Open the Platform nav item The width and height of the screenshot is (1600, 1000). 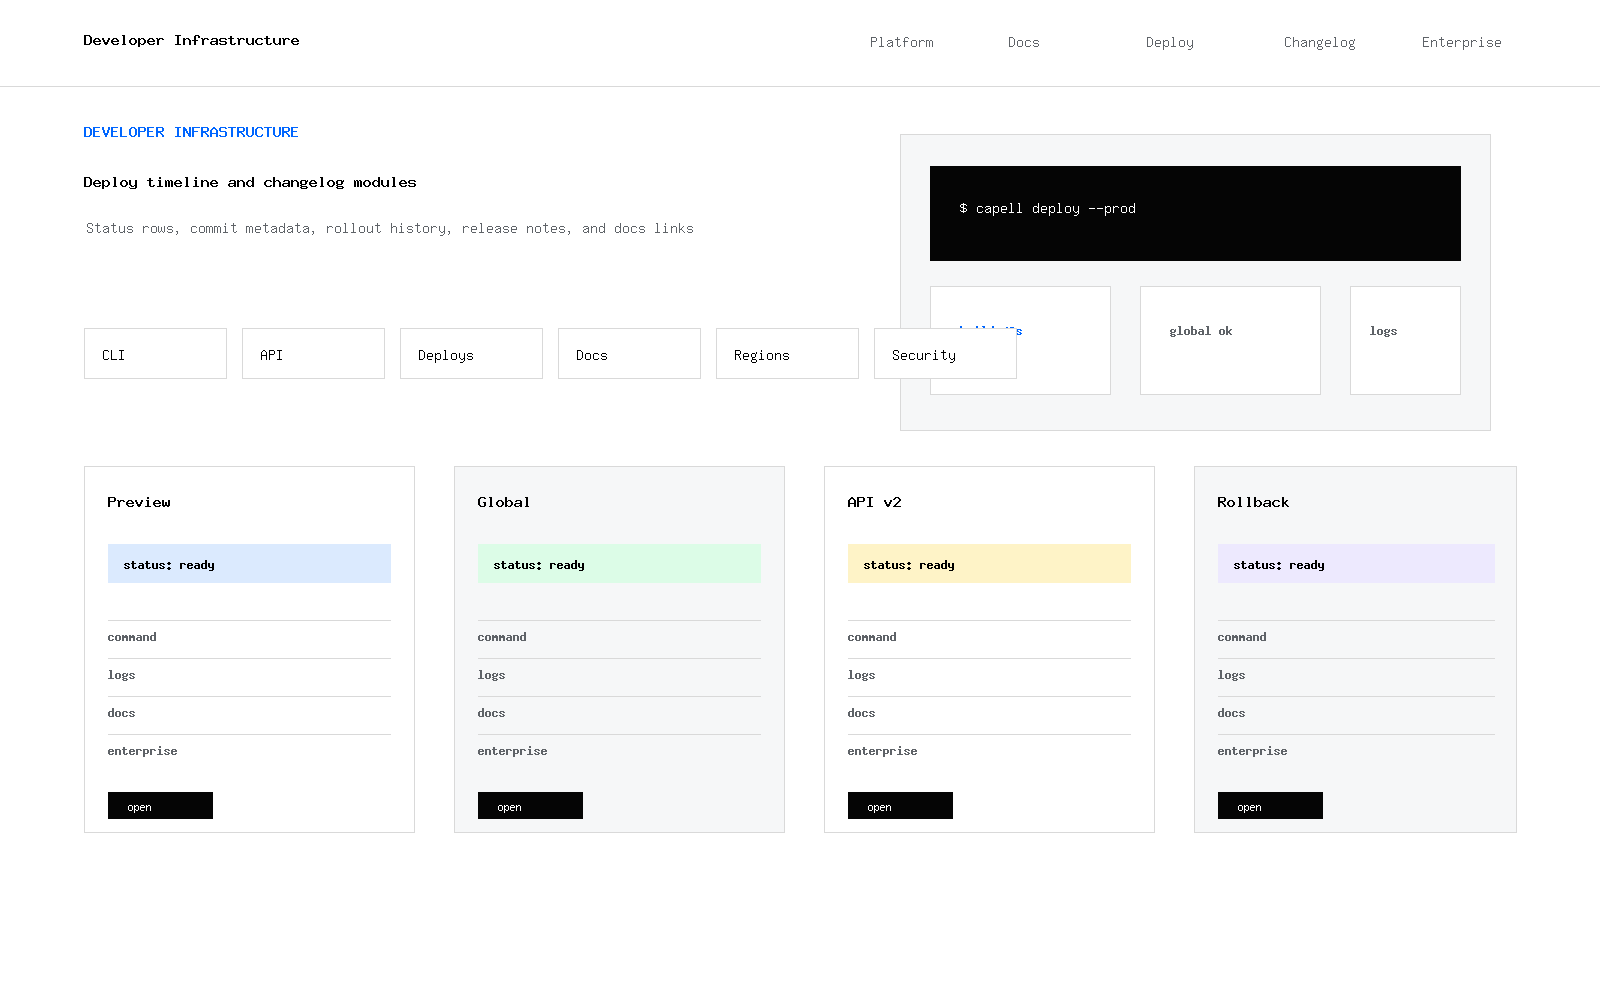[901, 42]
